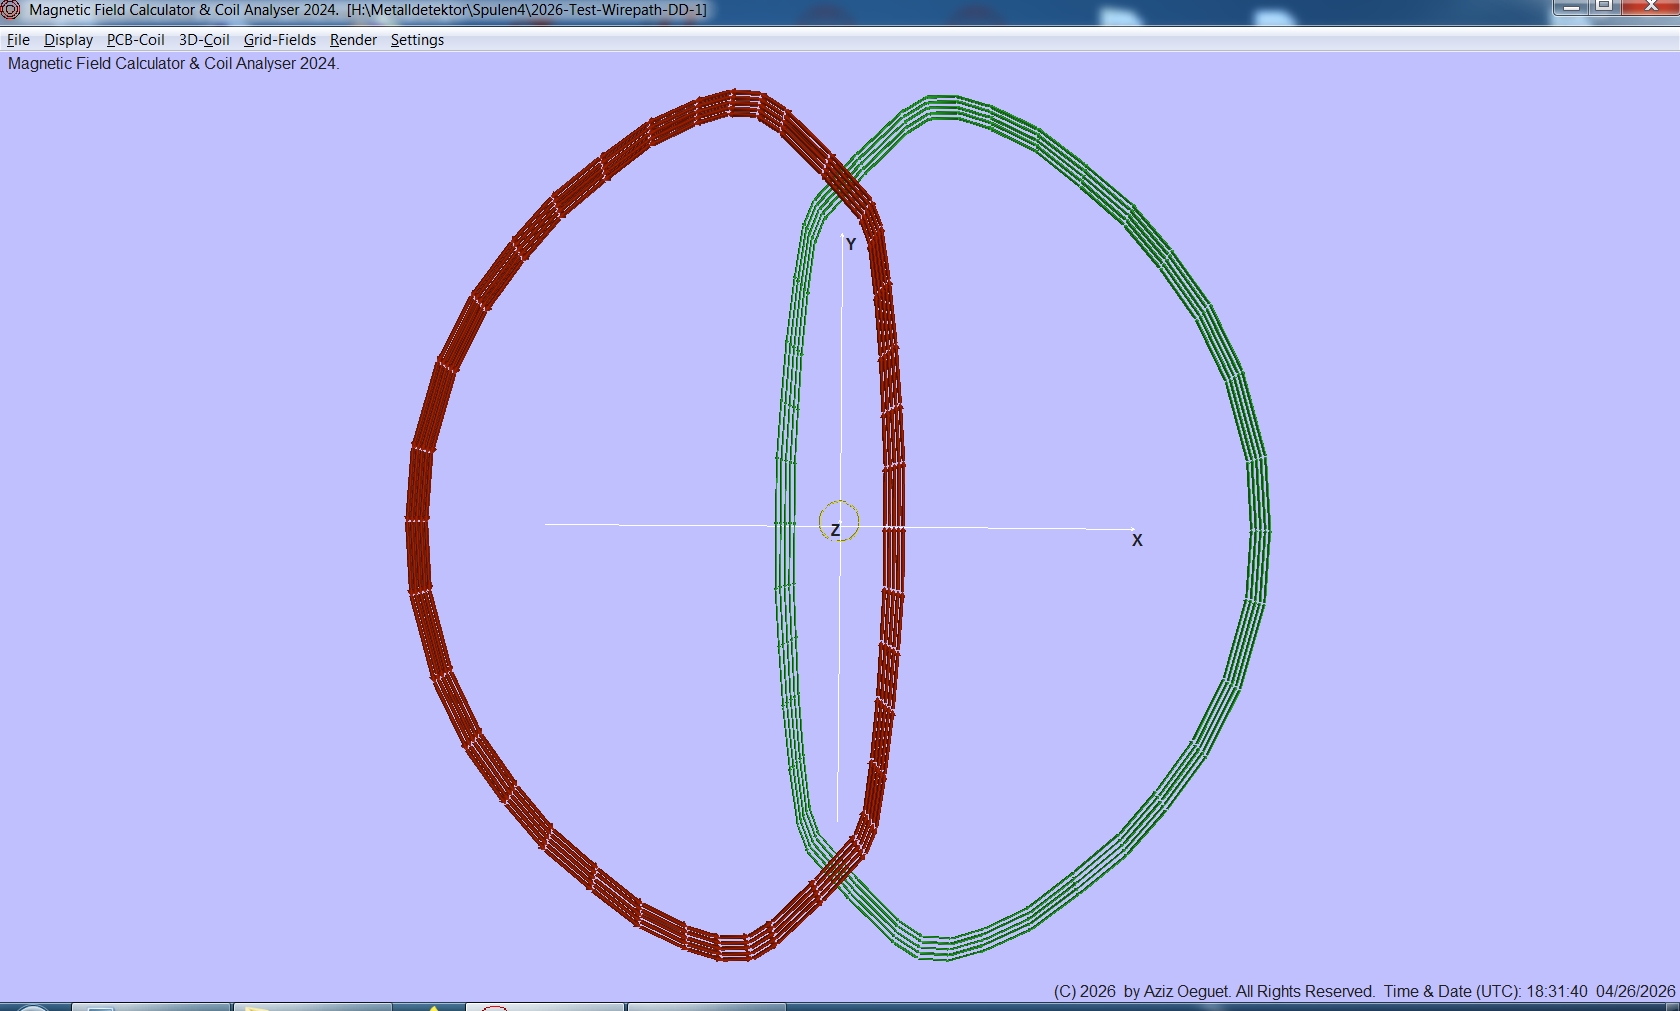The height and width of the screenshot is (1011, 1680).
Task: Click the coil application icon in the title bar
Action: tap(10, 11)
